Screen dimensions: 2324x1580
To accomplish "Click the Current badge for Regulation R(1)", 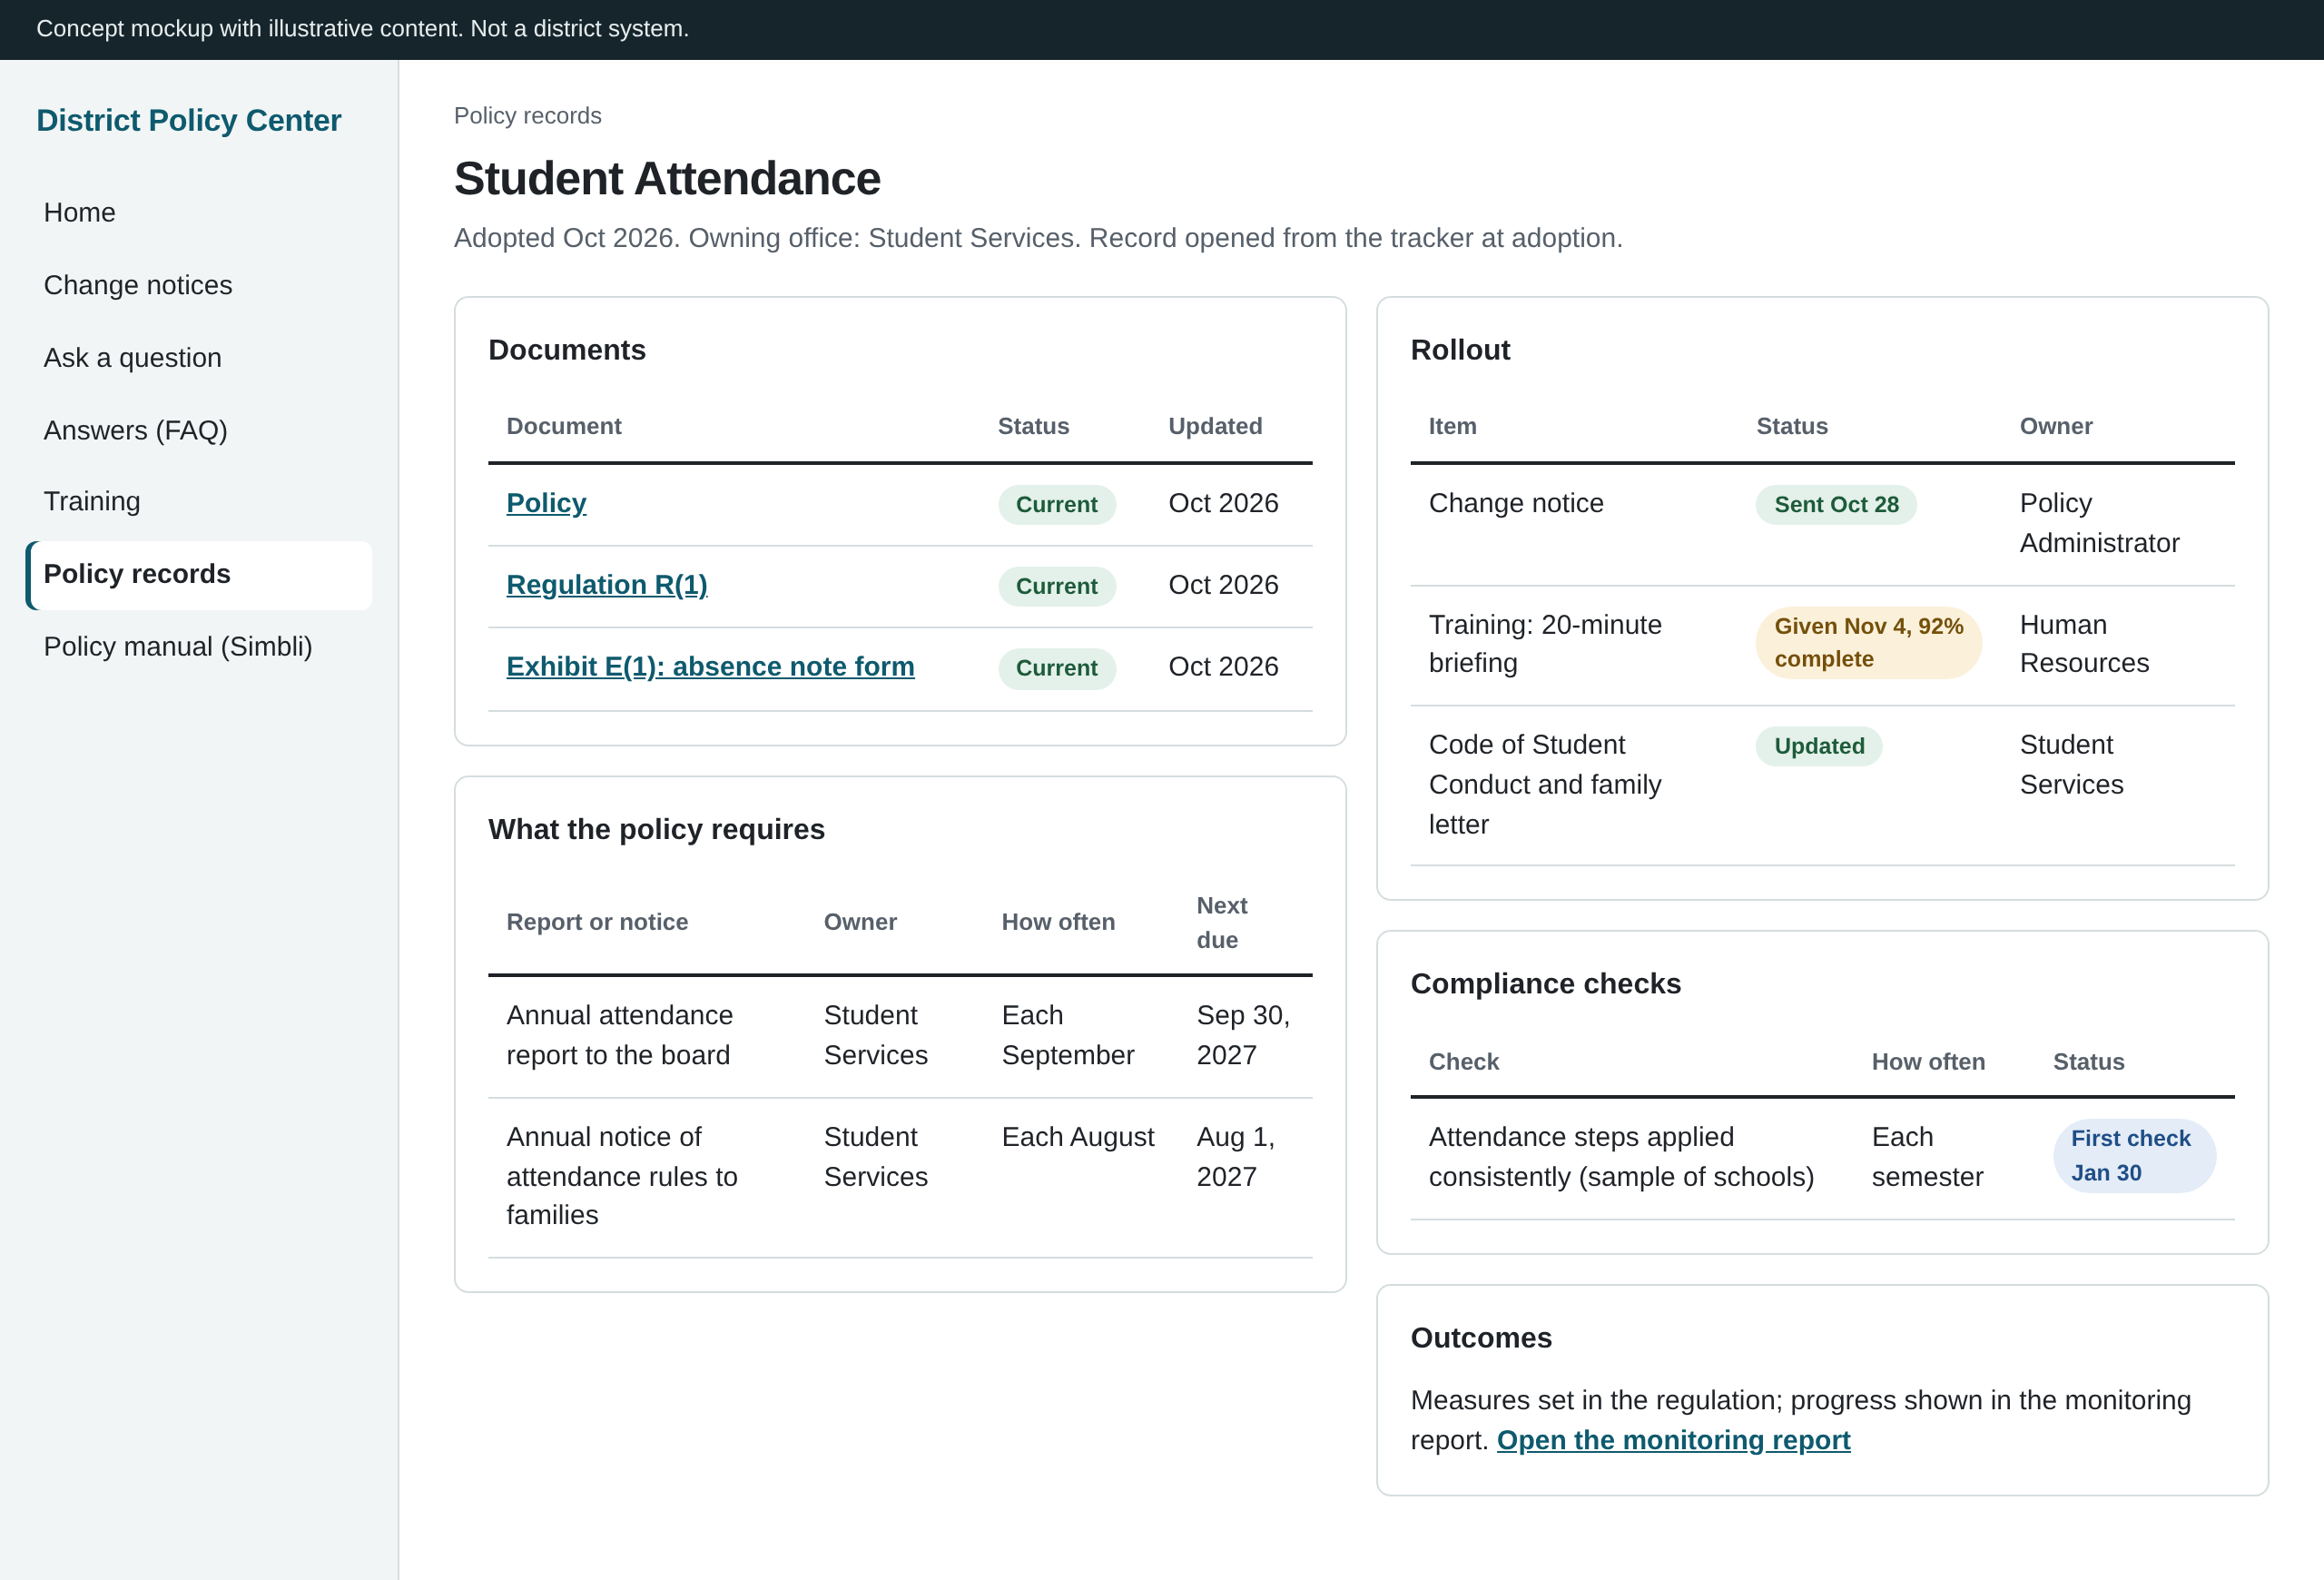I will point(1056,586).
